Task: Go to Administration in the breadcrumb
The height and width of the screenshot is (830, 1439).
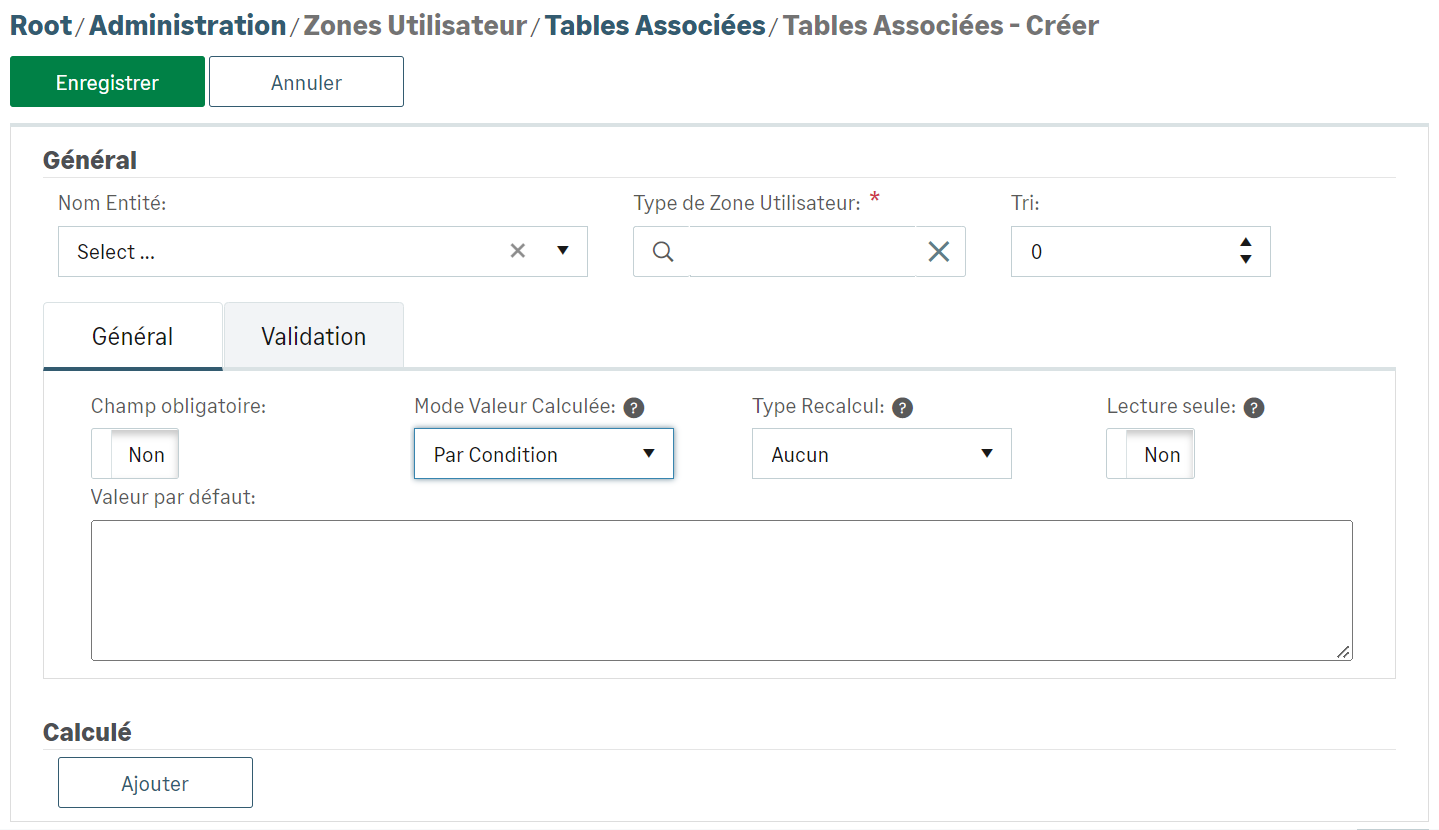Action: [187, 26]
